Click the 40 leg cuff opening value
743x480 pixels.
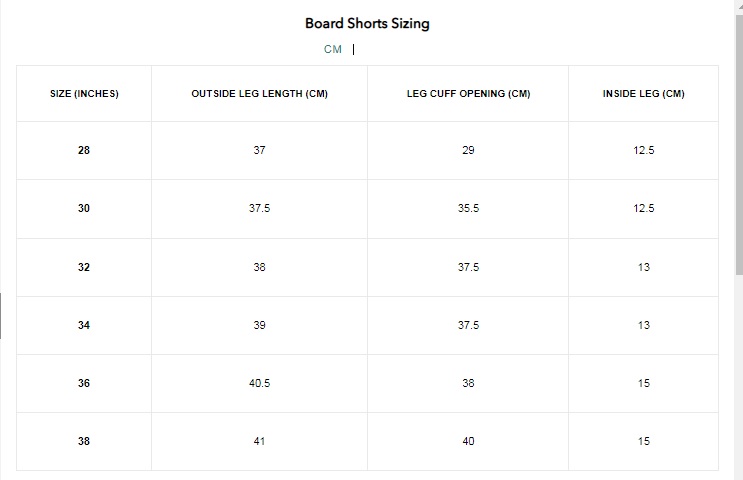pos(468,441)
